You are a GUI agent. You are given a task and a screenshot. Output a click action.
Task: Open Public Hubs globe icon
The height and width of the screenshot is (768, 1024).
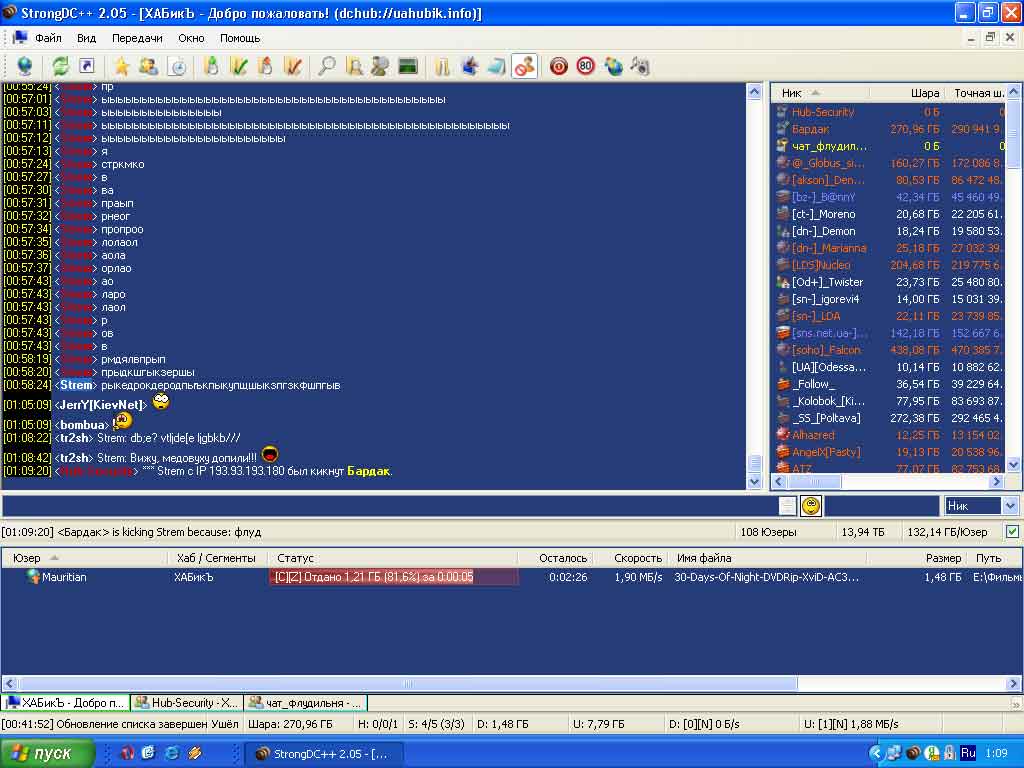pyautogui.click(x=25, y=66)
